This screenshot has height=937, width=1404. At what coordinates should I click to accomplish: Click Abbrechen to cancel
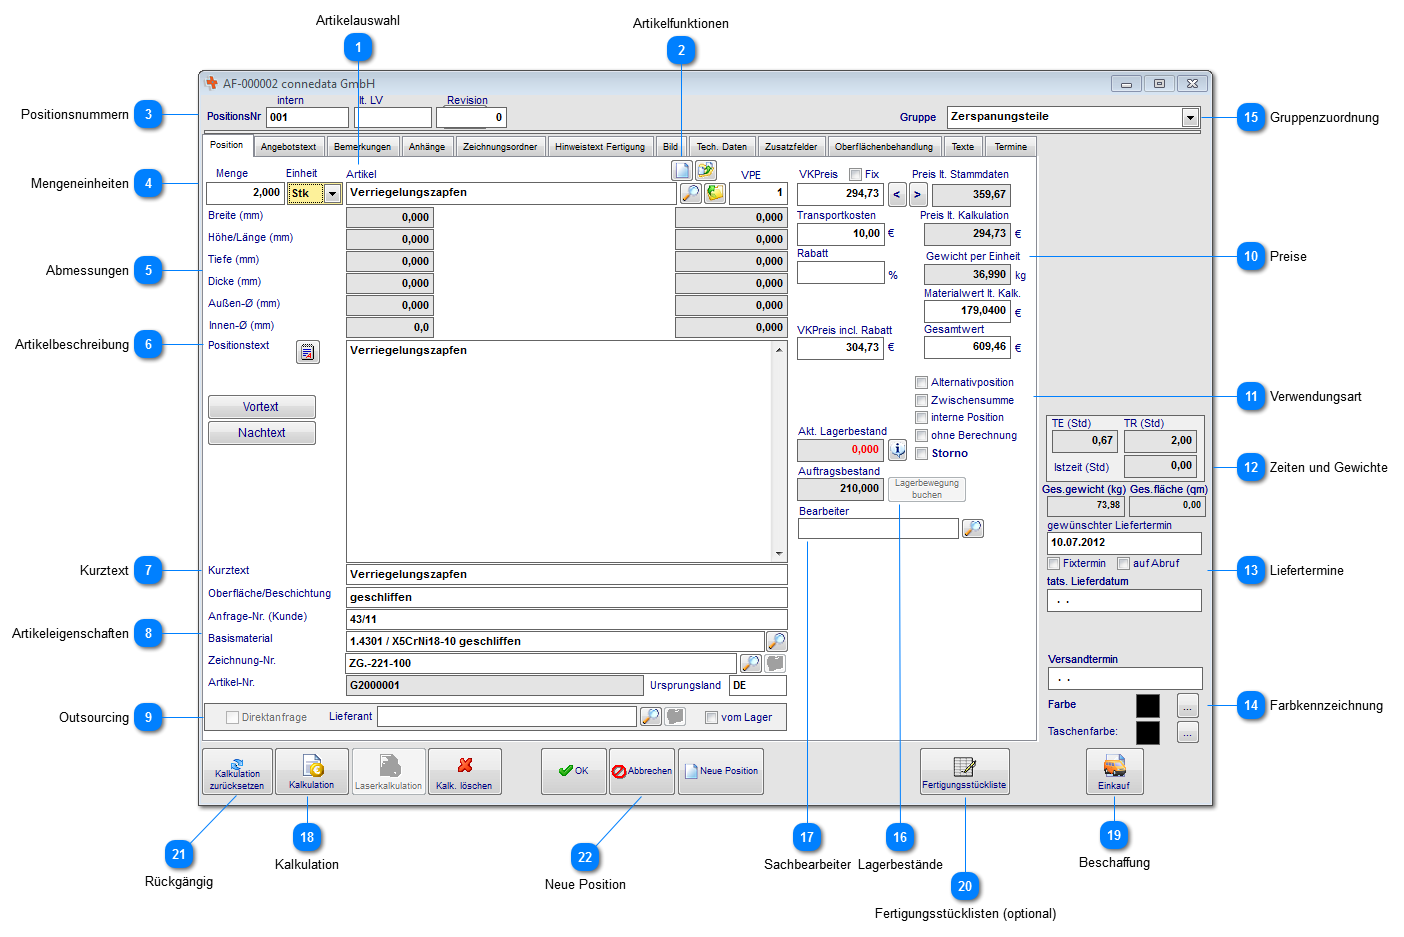click(642, 771)
